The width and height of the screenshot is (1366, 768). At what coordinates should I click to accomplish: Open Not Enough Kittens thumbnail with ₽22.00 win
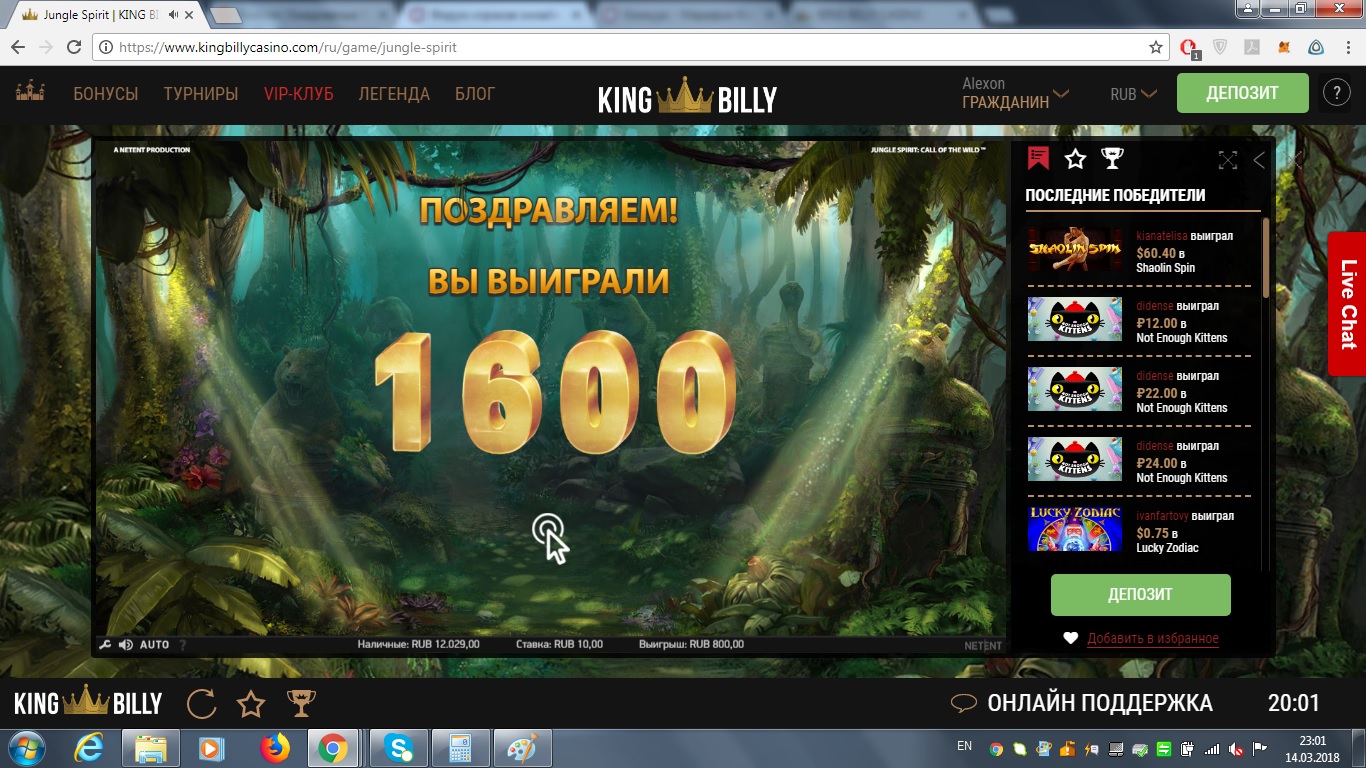[1075, 390]
